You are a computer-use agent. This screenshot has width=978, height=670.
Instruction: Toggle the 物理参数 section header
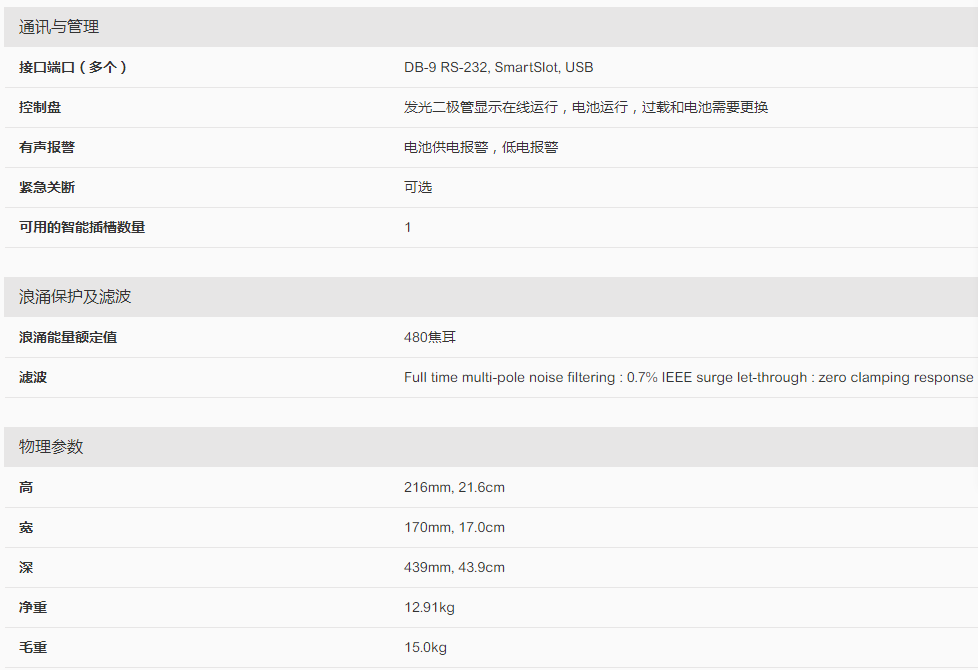(51, 447)
